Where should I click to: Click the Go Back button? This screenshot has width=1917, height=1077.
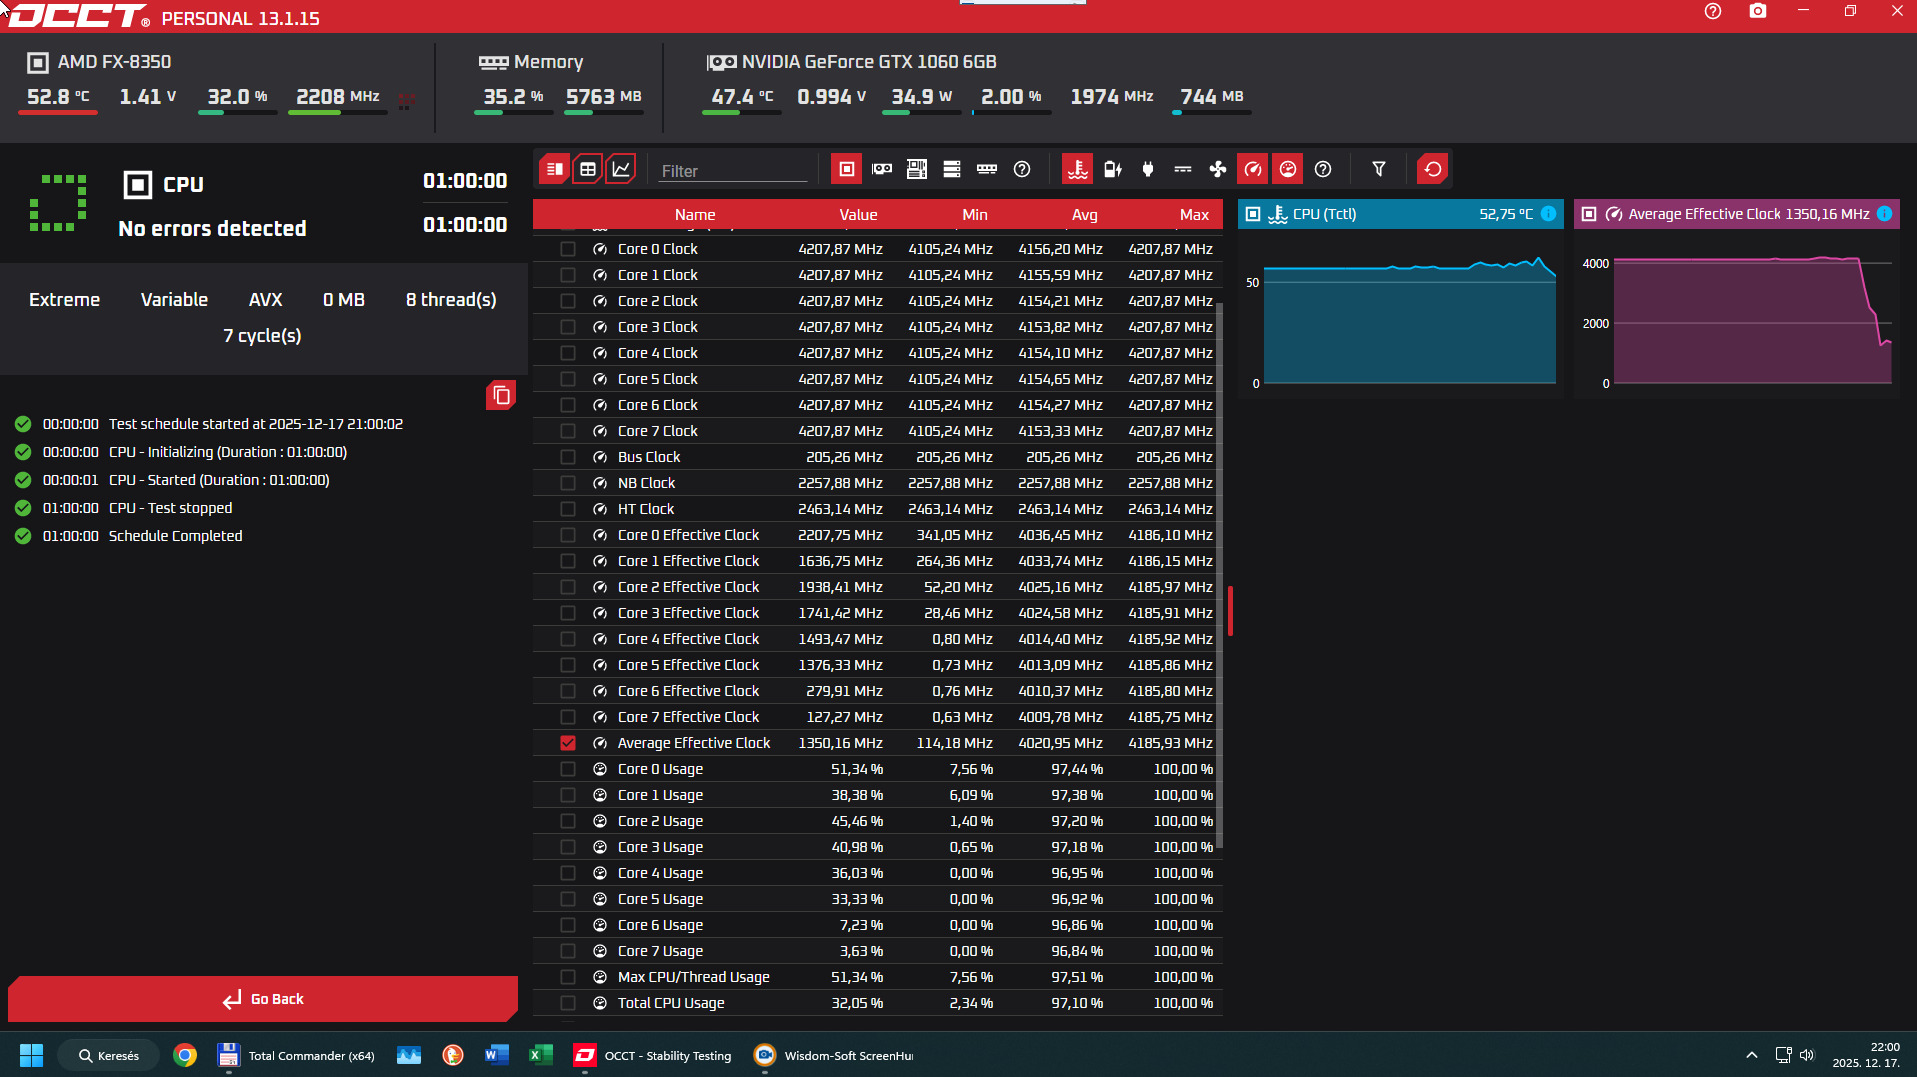[263, 999]
